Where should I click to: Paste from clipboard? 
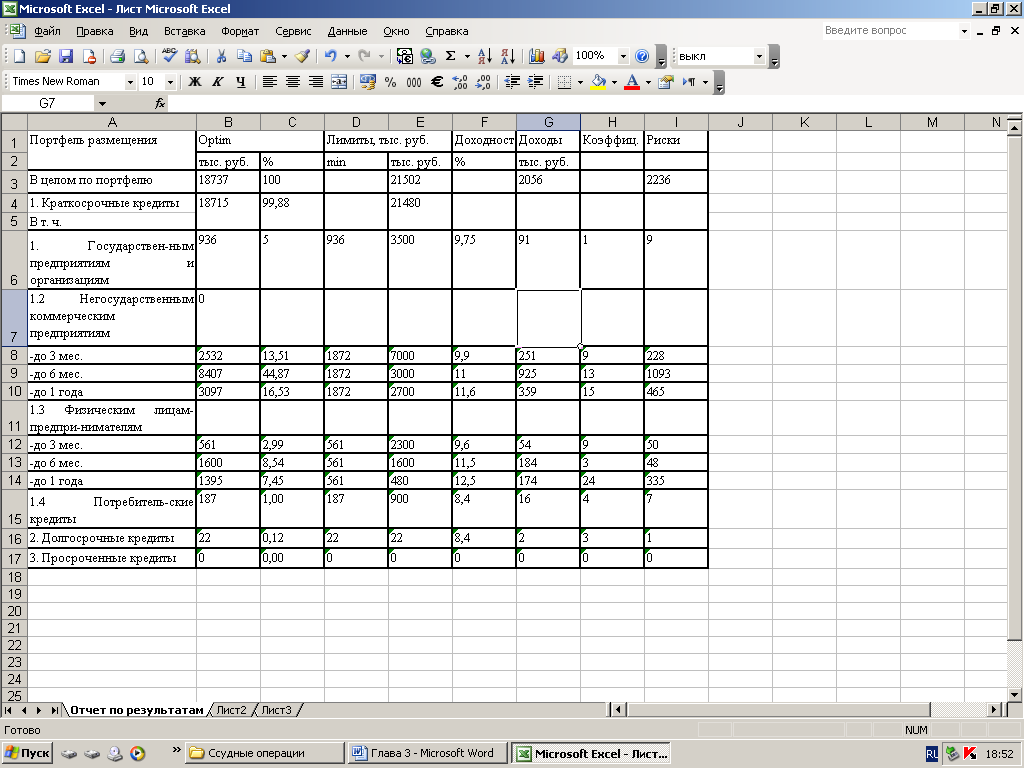pos(268,57)
